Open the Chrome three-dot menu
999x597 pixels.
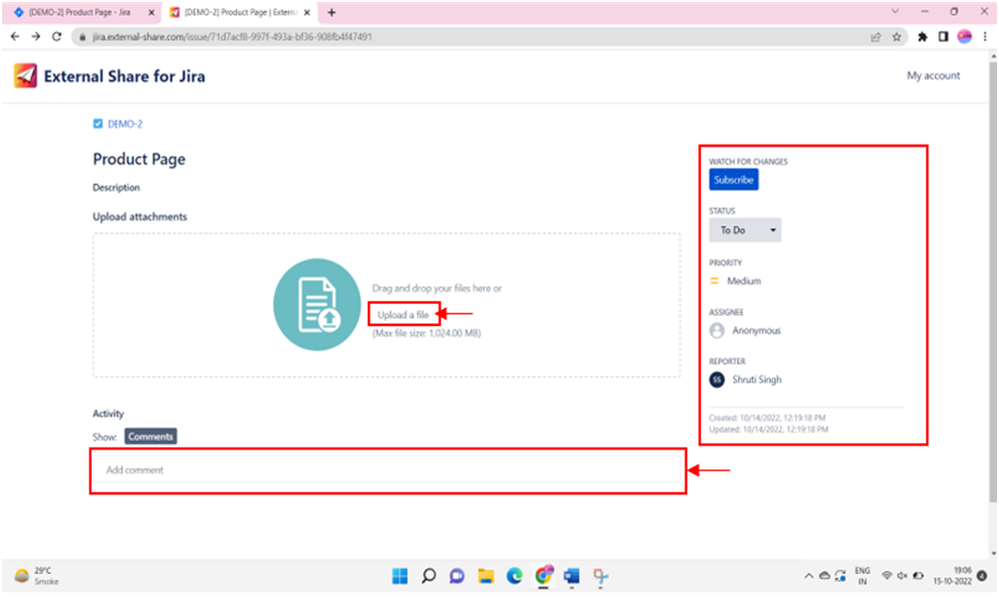985,37
